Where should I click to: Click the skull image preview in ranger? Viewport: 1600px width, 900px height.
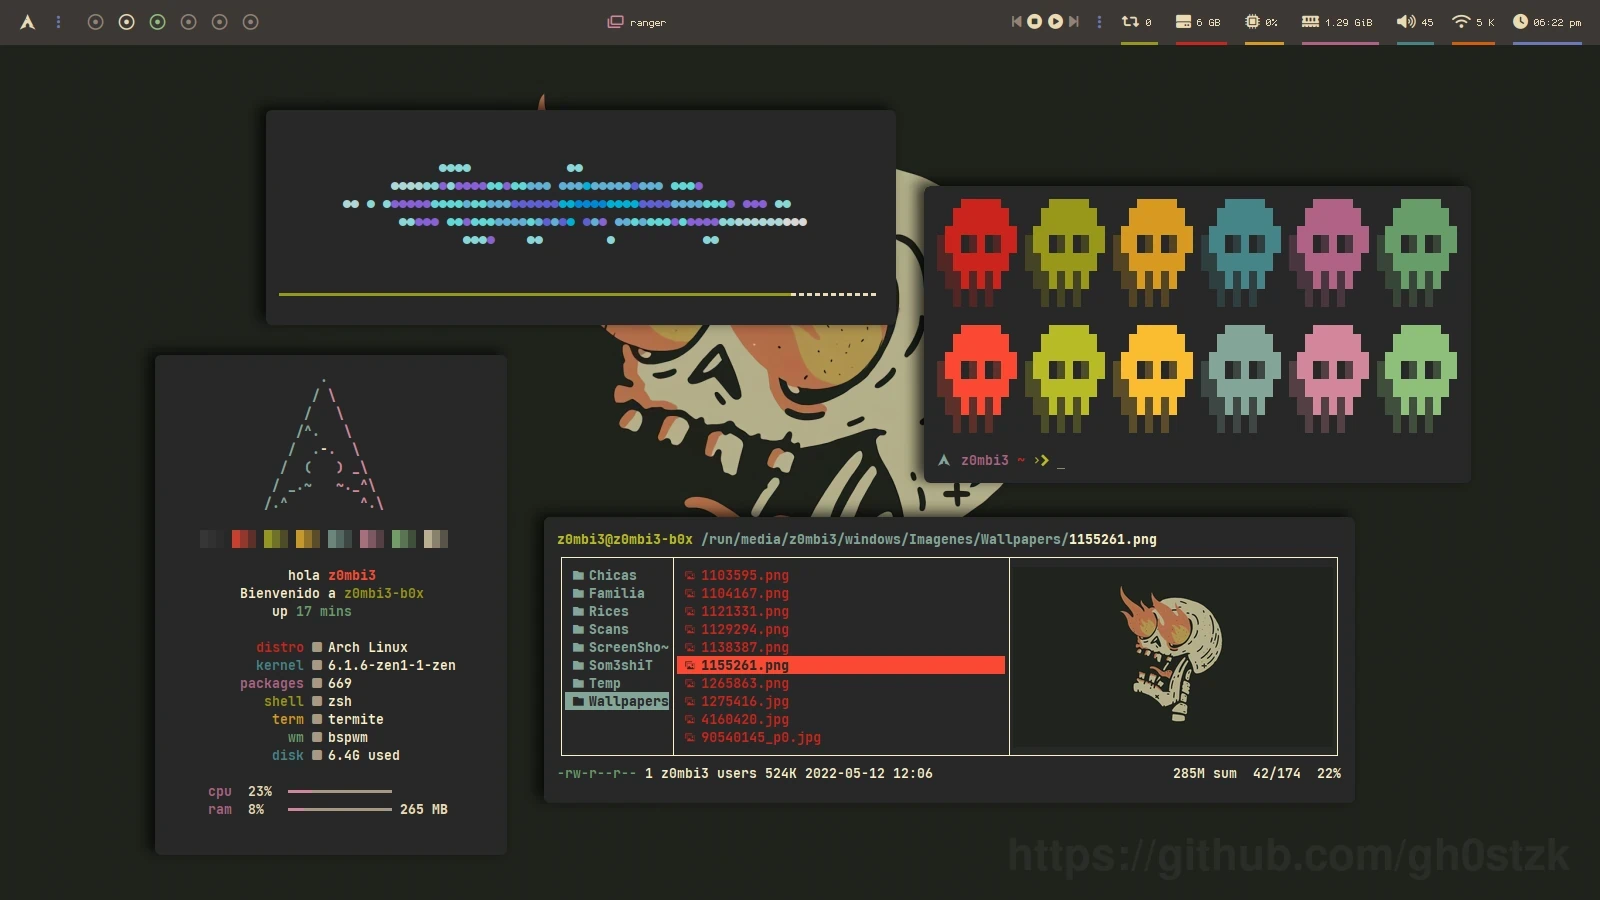(1172, 654)
